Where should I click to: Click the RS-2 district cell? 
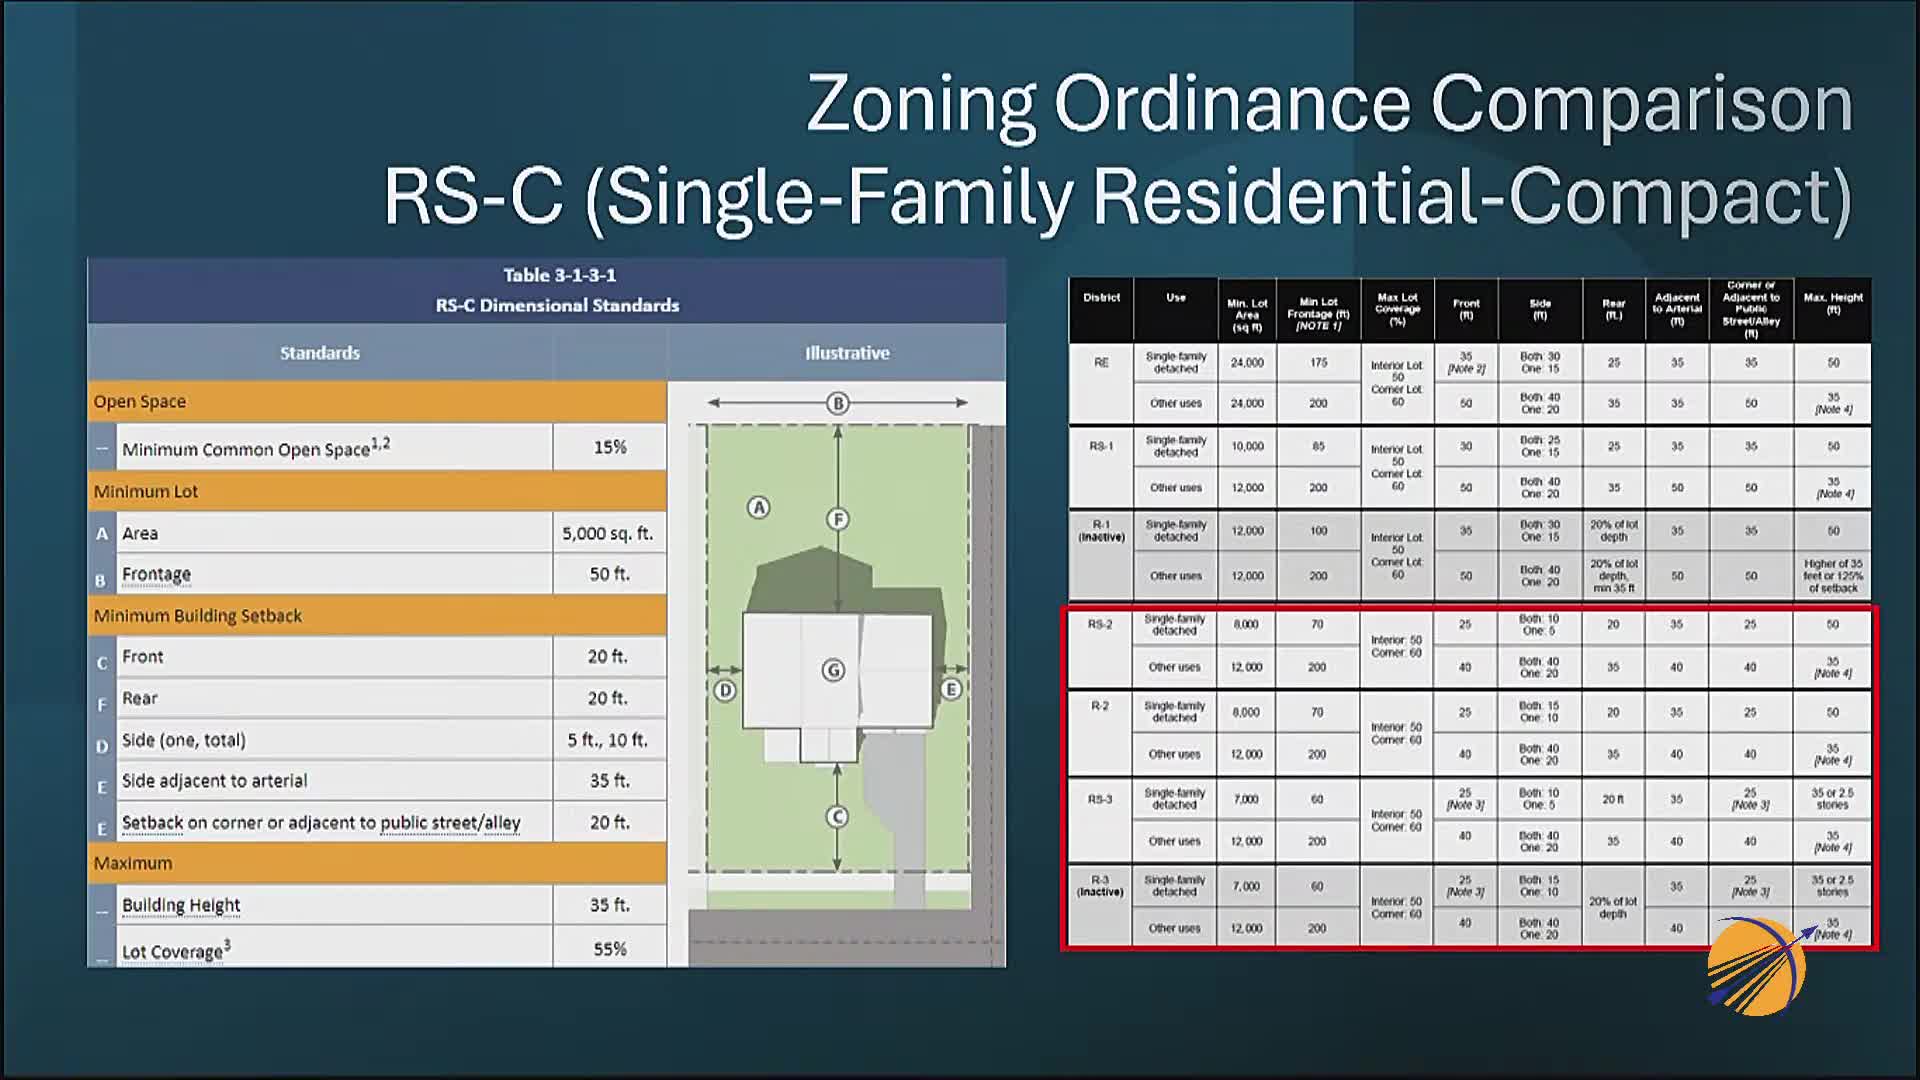tap(1100, 625)
